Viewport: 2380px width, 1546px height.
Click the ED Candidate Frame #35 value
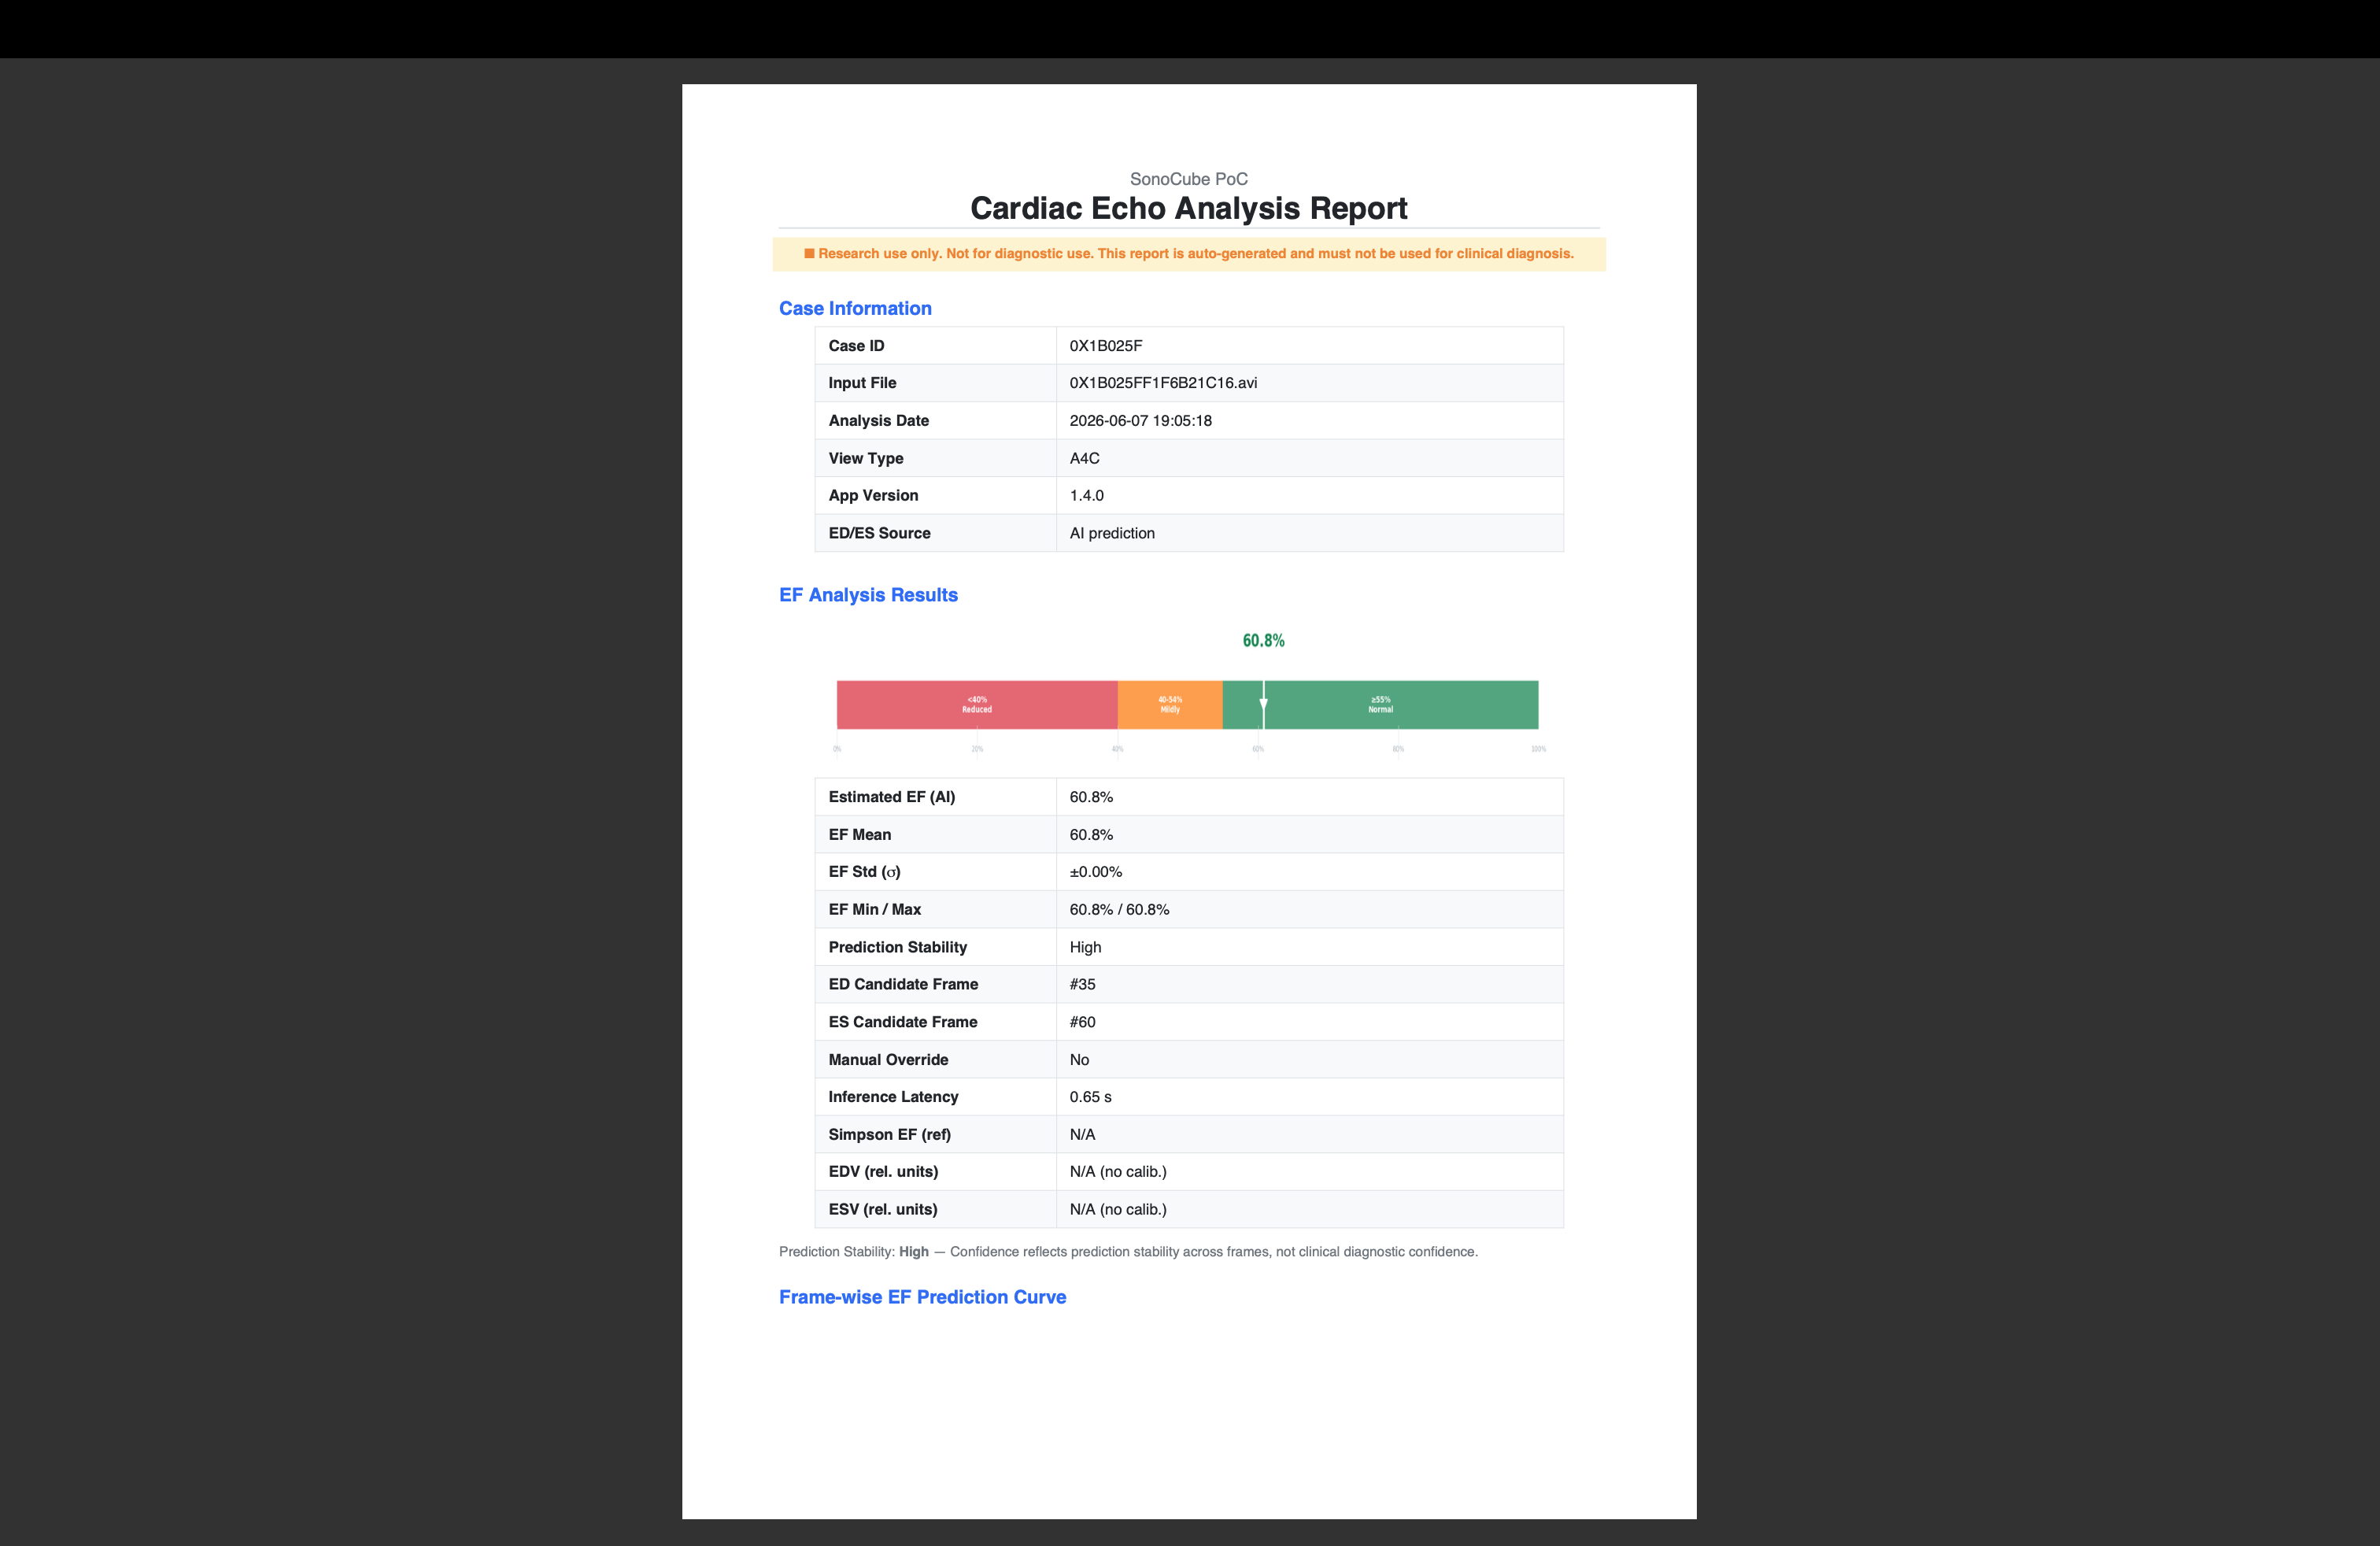[1082, 984]
